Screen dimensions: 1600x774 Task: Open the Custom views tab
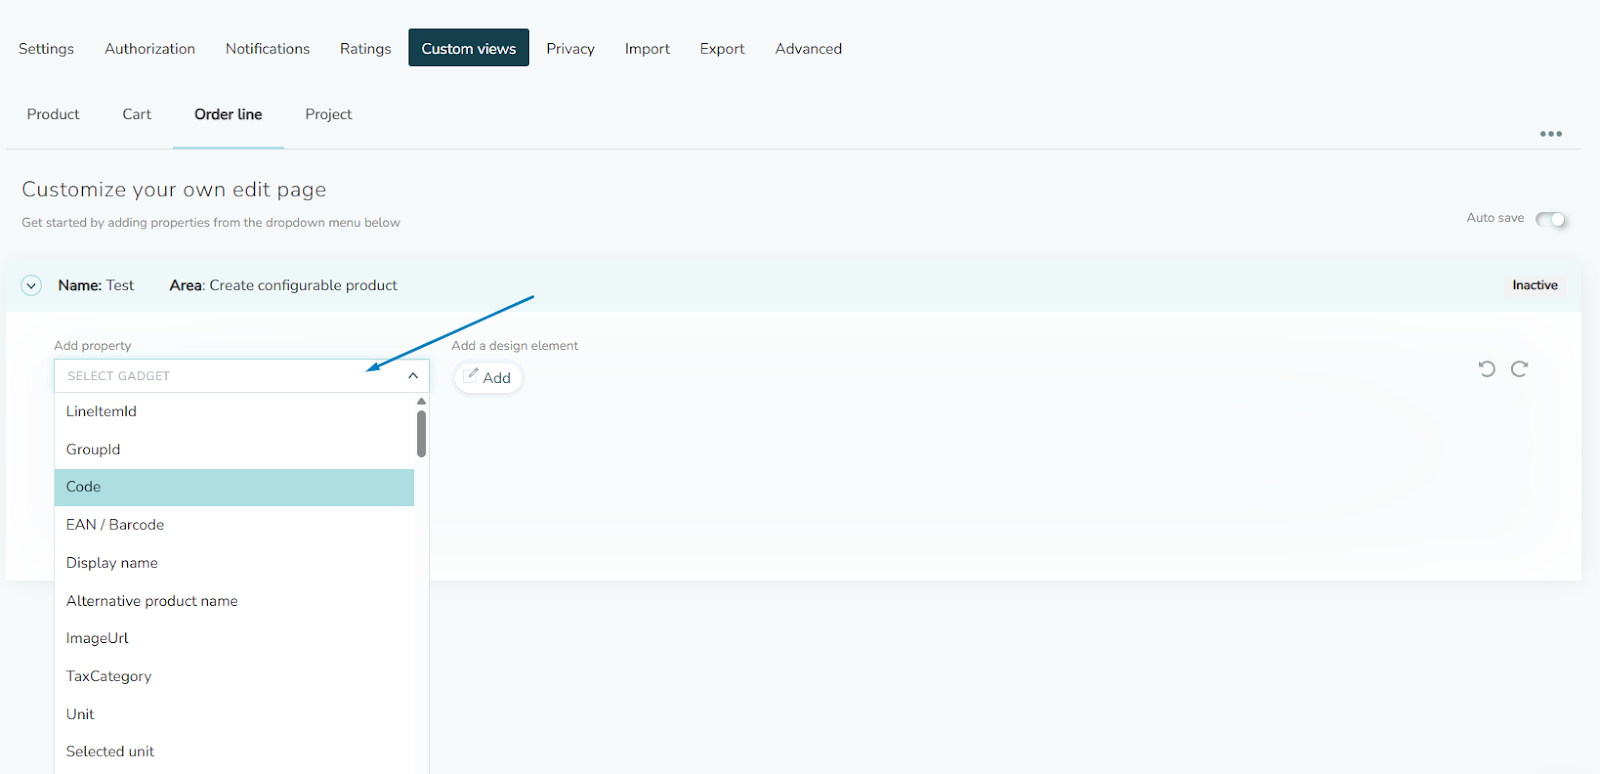click(x=468, y=48)
